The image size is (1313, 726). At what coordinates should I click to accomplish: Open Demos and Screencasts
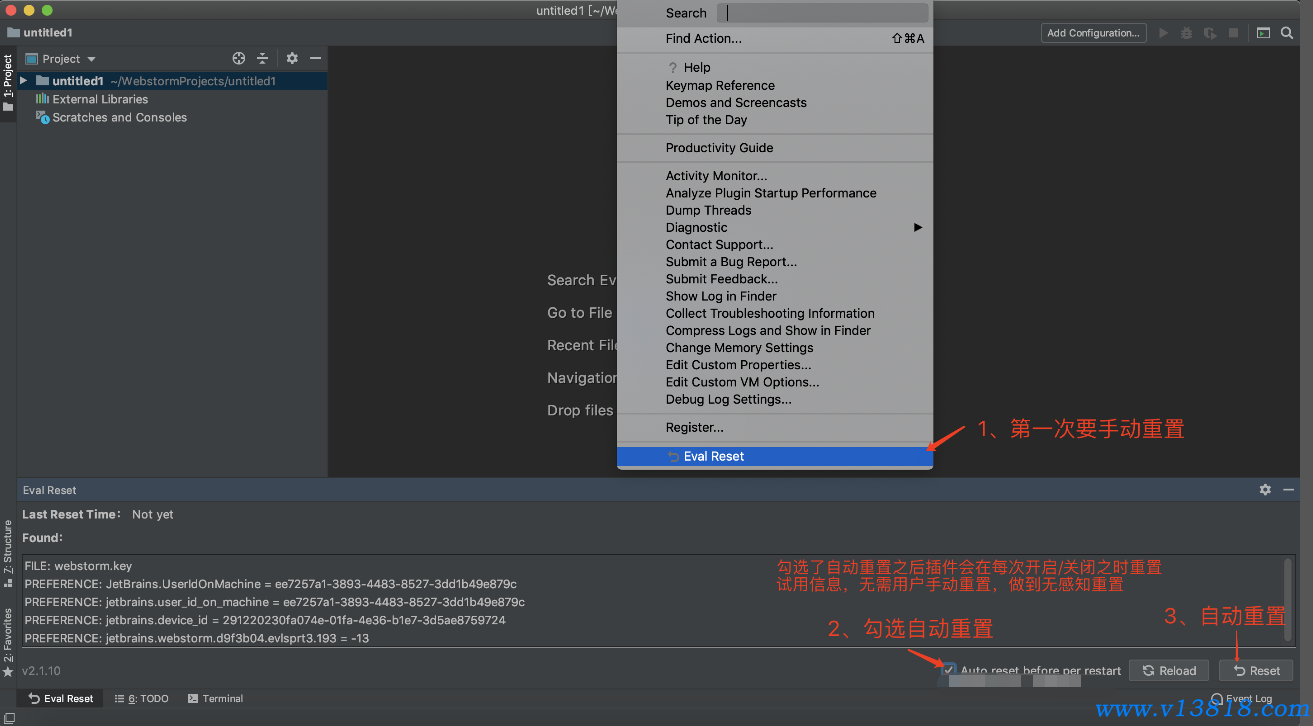(x=775, y=103)
